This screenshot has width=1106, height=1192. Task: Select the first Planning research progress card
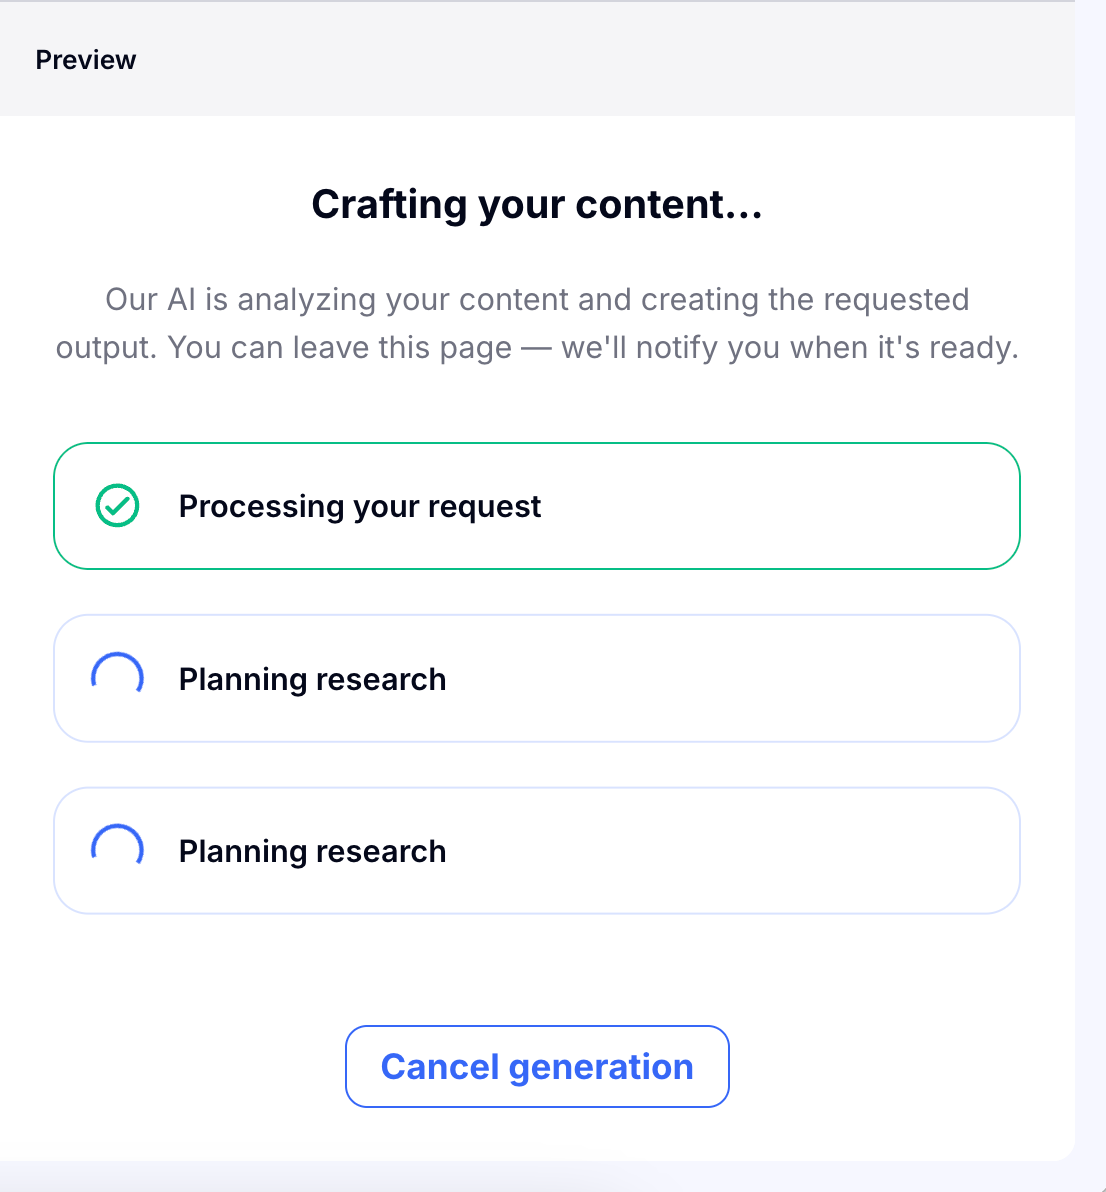(x=537, y=678)
